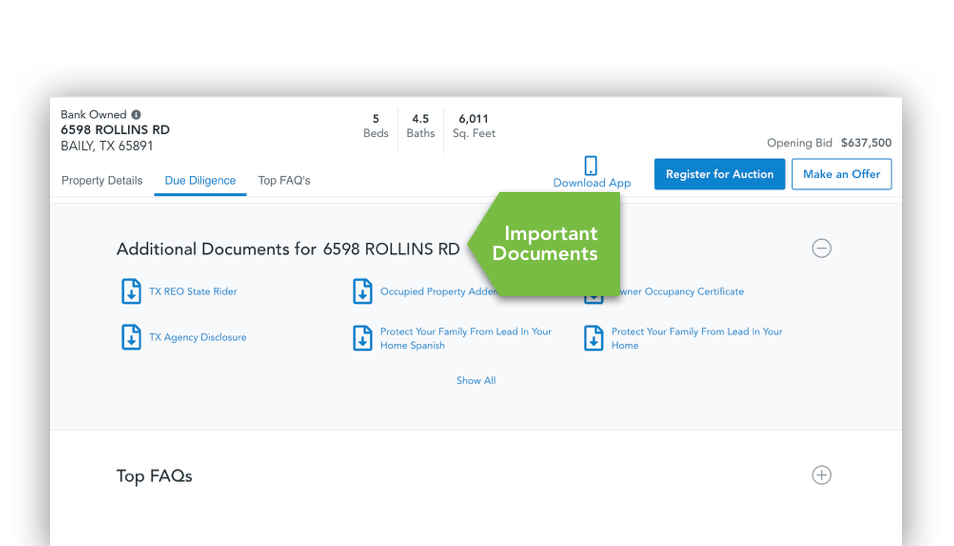954x546 pixels.
Task: Collapse the Additional Documents section
Action: point(821,249)
